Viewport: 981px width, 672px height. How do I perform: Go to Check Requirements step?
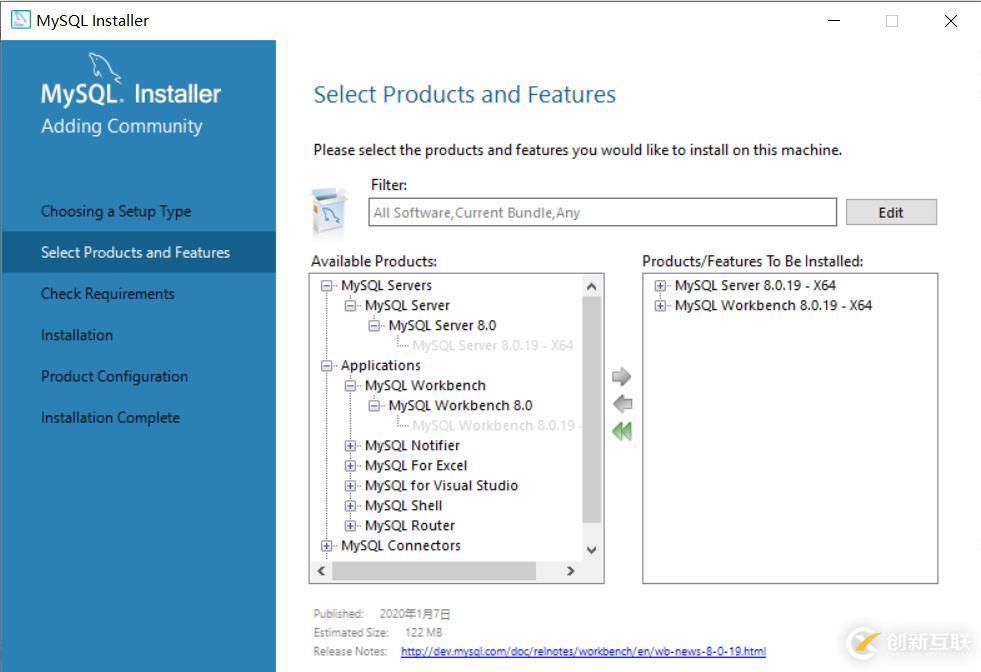[108, 293]
